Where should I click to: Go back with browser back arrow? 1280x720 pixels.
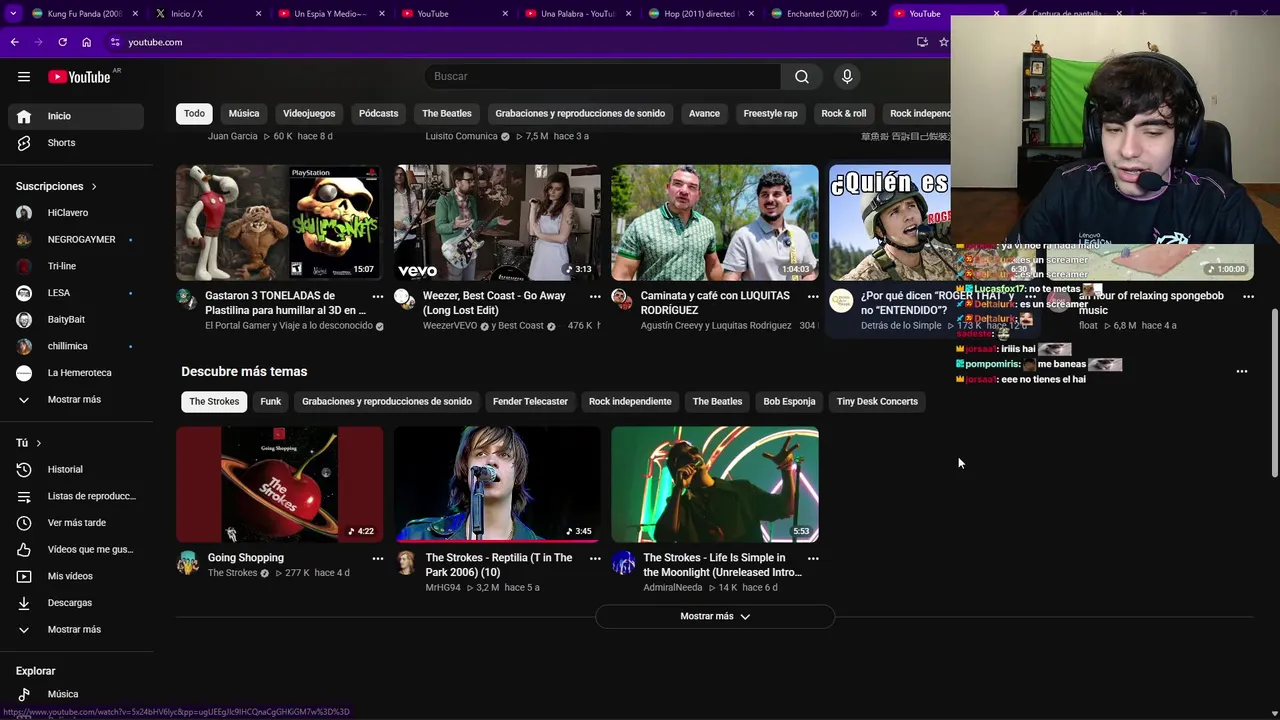pyautogui.click(x=14, y=42)
